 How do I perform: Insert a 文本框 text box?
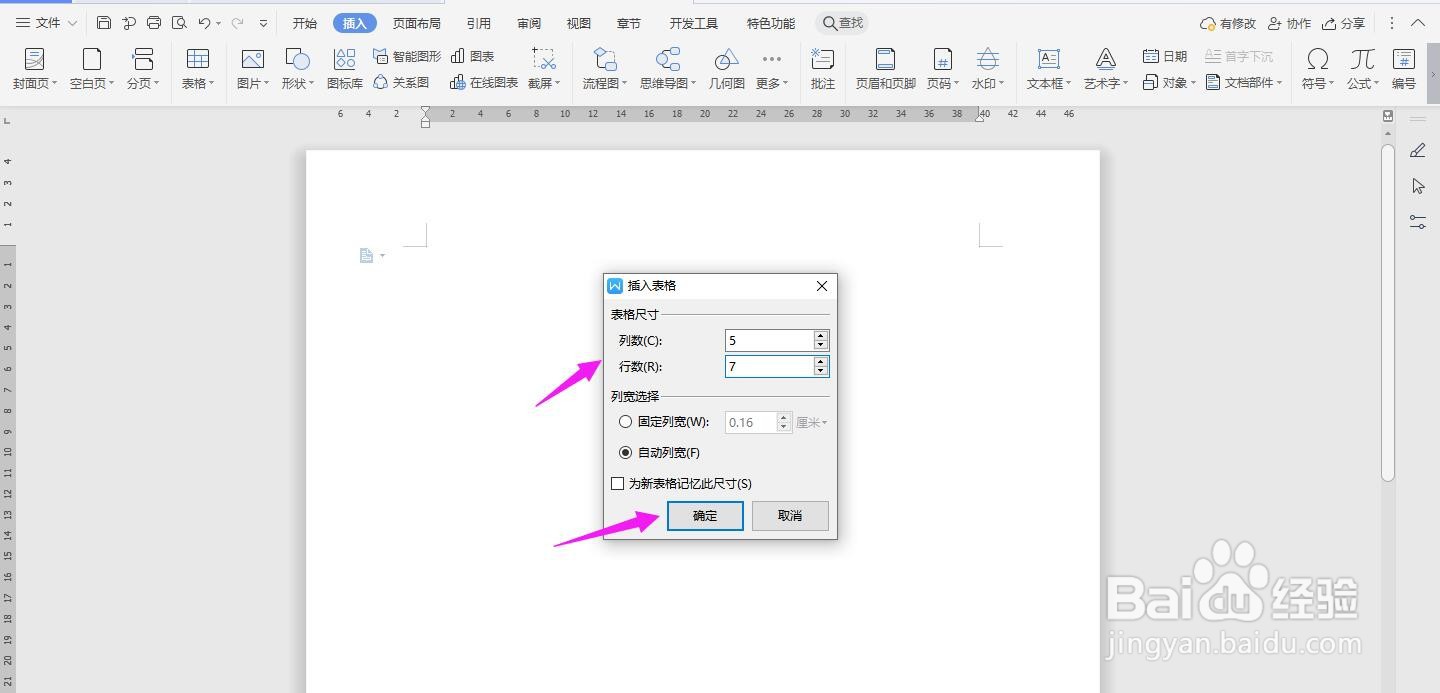[1049, 69]
